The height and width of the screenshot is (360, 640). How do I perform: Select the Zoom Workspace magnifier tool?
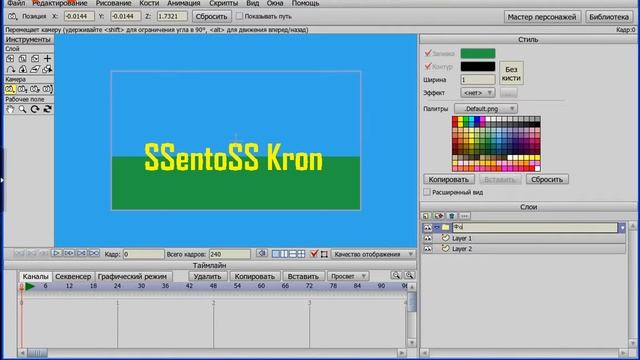point(22,109)
